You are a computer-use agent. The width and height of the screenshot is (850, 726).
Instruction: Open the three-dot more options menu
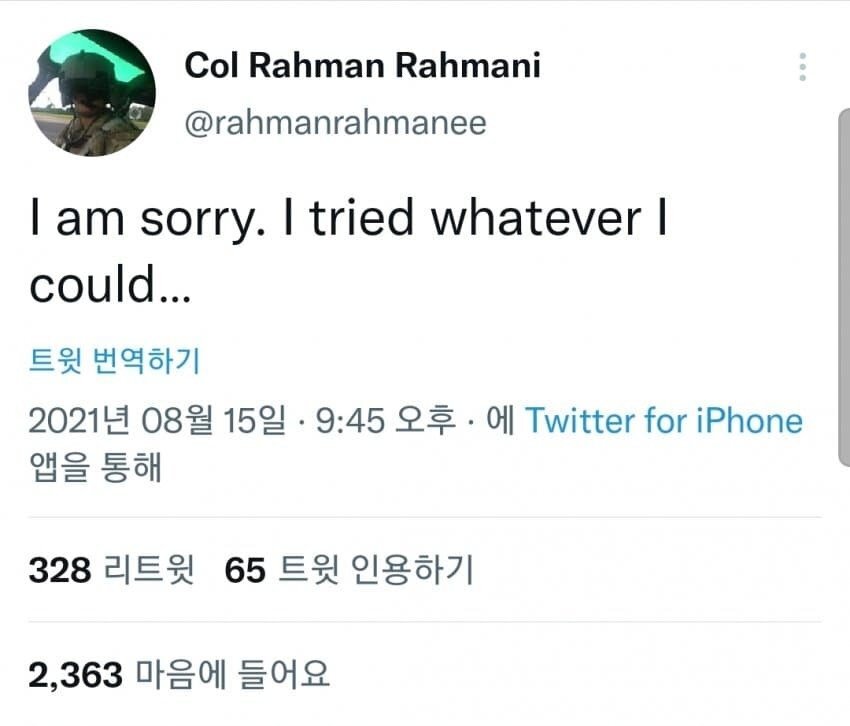(801, 67)
